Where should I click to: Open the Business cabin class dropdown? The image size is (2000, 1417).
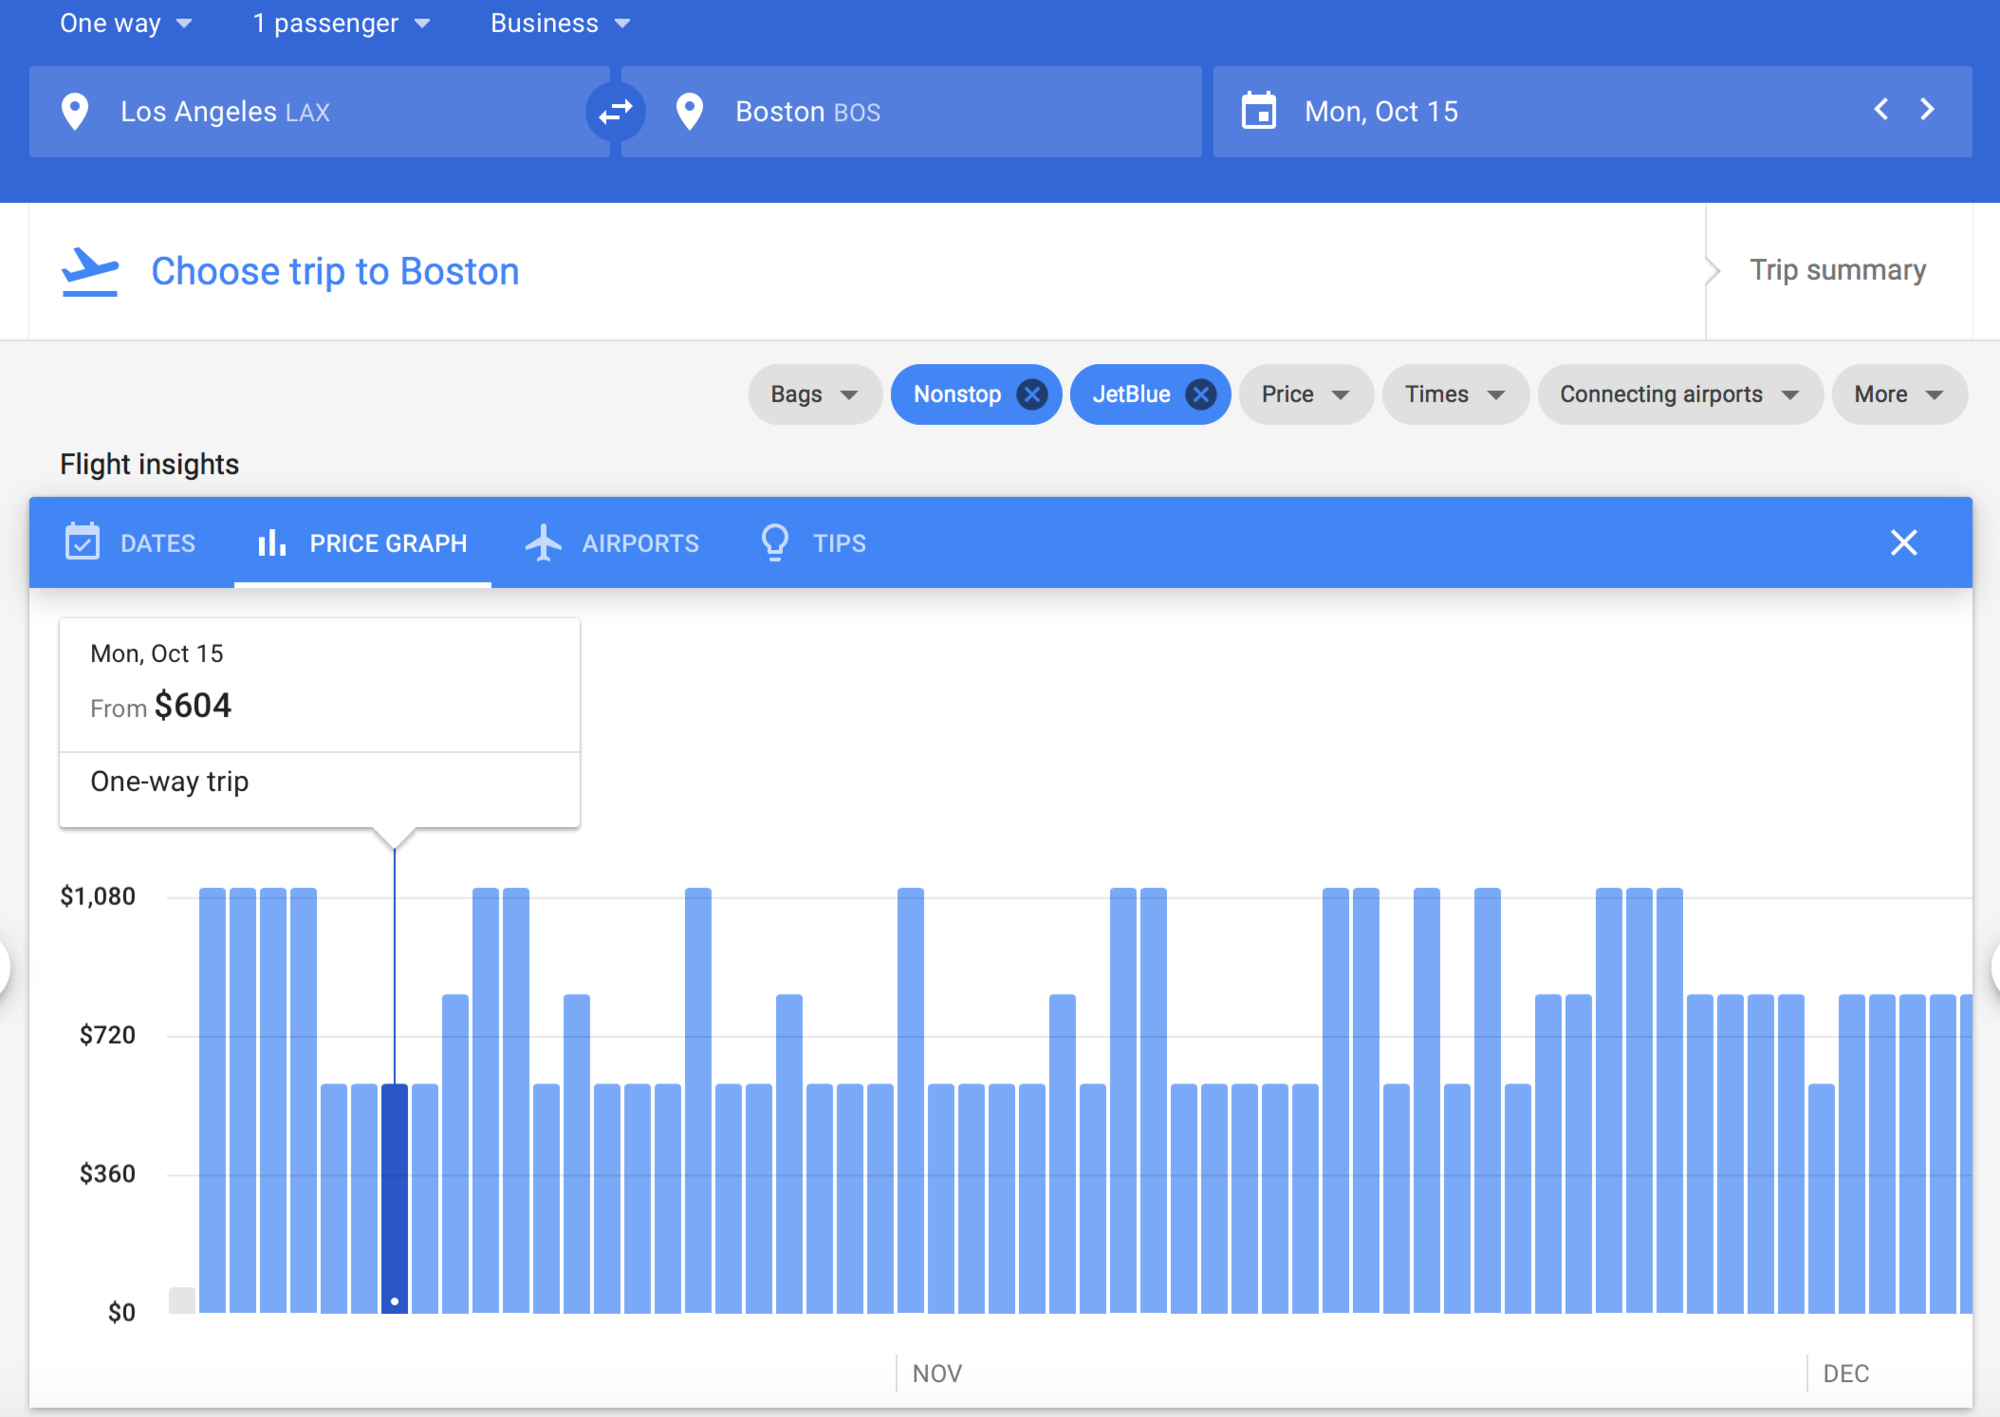pos(560,23)
